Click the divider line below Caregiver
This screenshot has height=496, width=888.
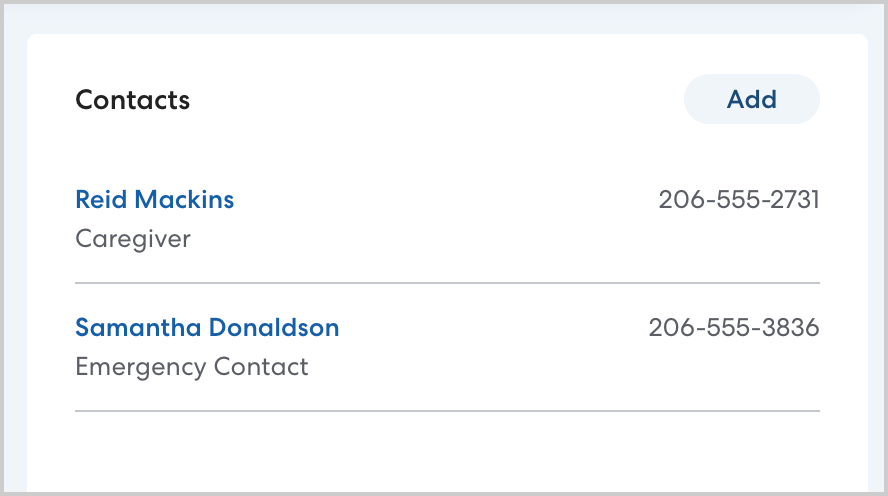[x=447, y=283]
